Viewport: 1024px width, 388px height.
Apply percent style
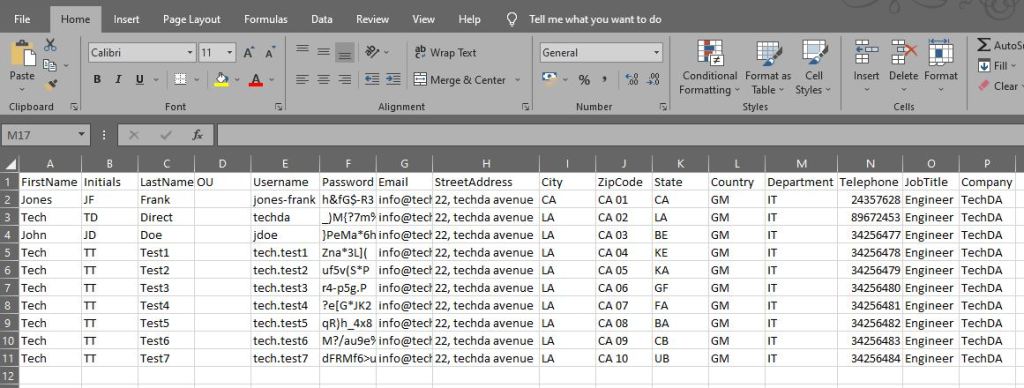(x=584, y=80)
